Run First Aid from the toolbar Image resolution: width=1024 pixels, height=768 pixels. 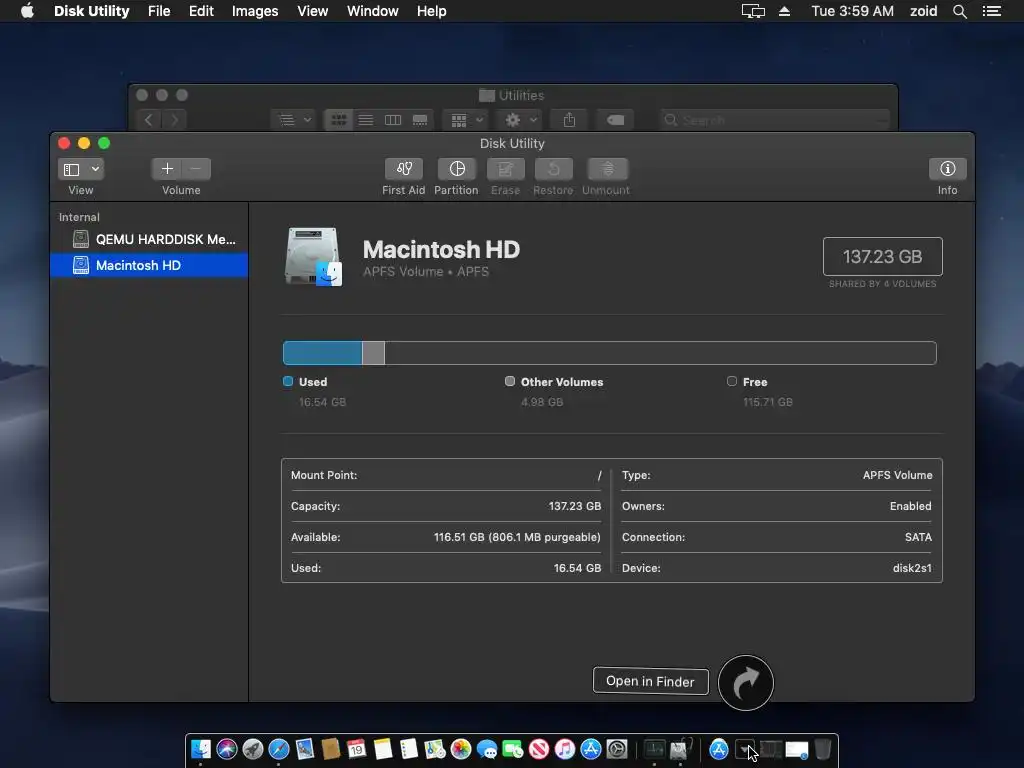(404, 169)
